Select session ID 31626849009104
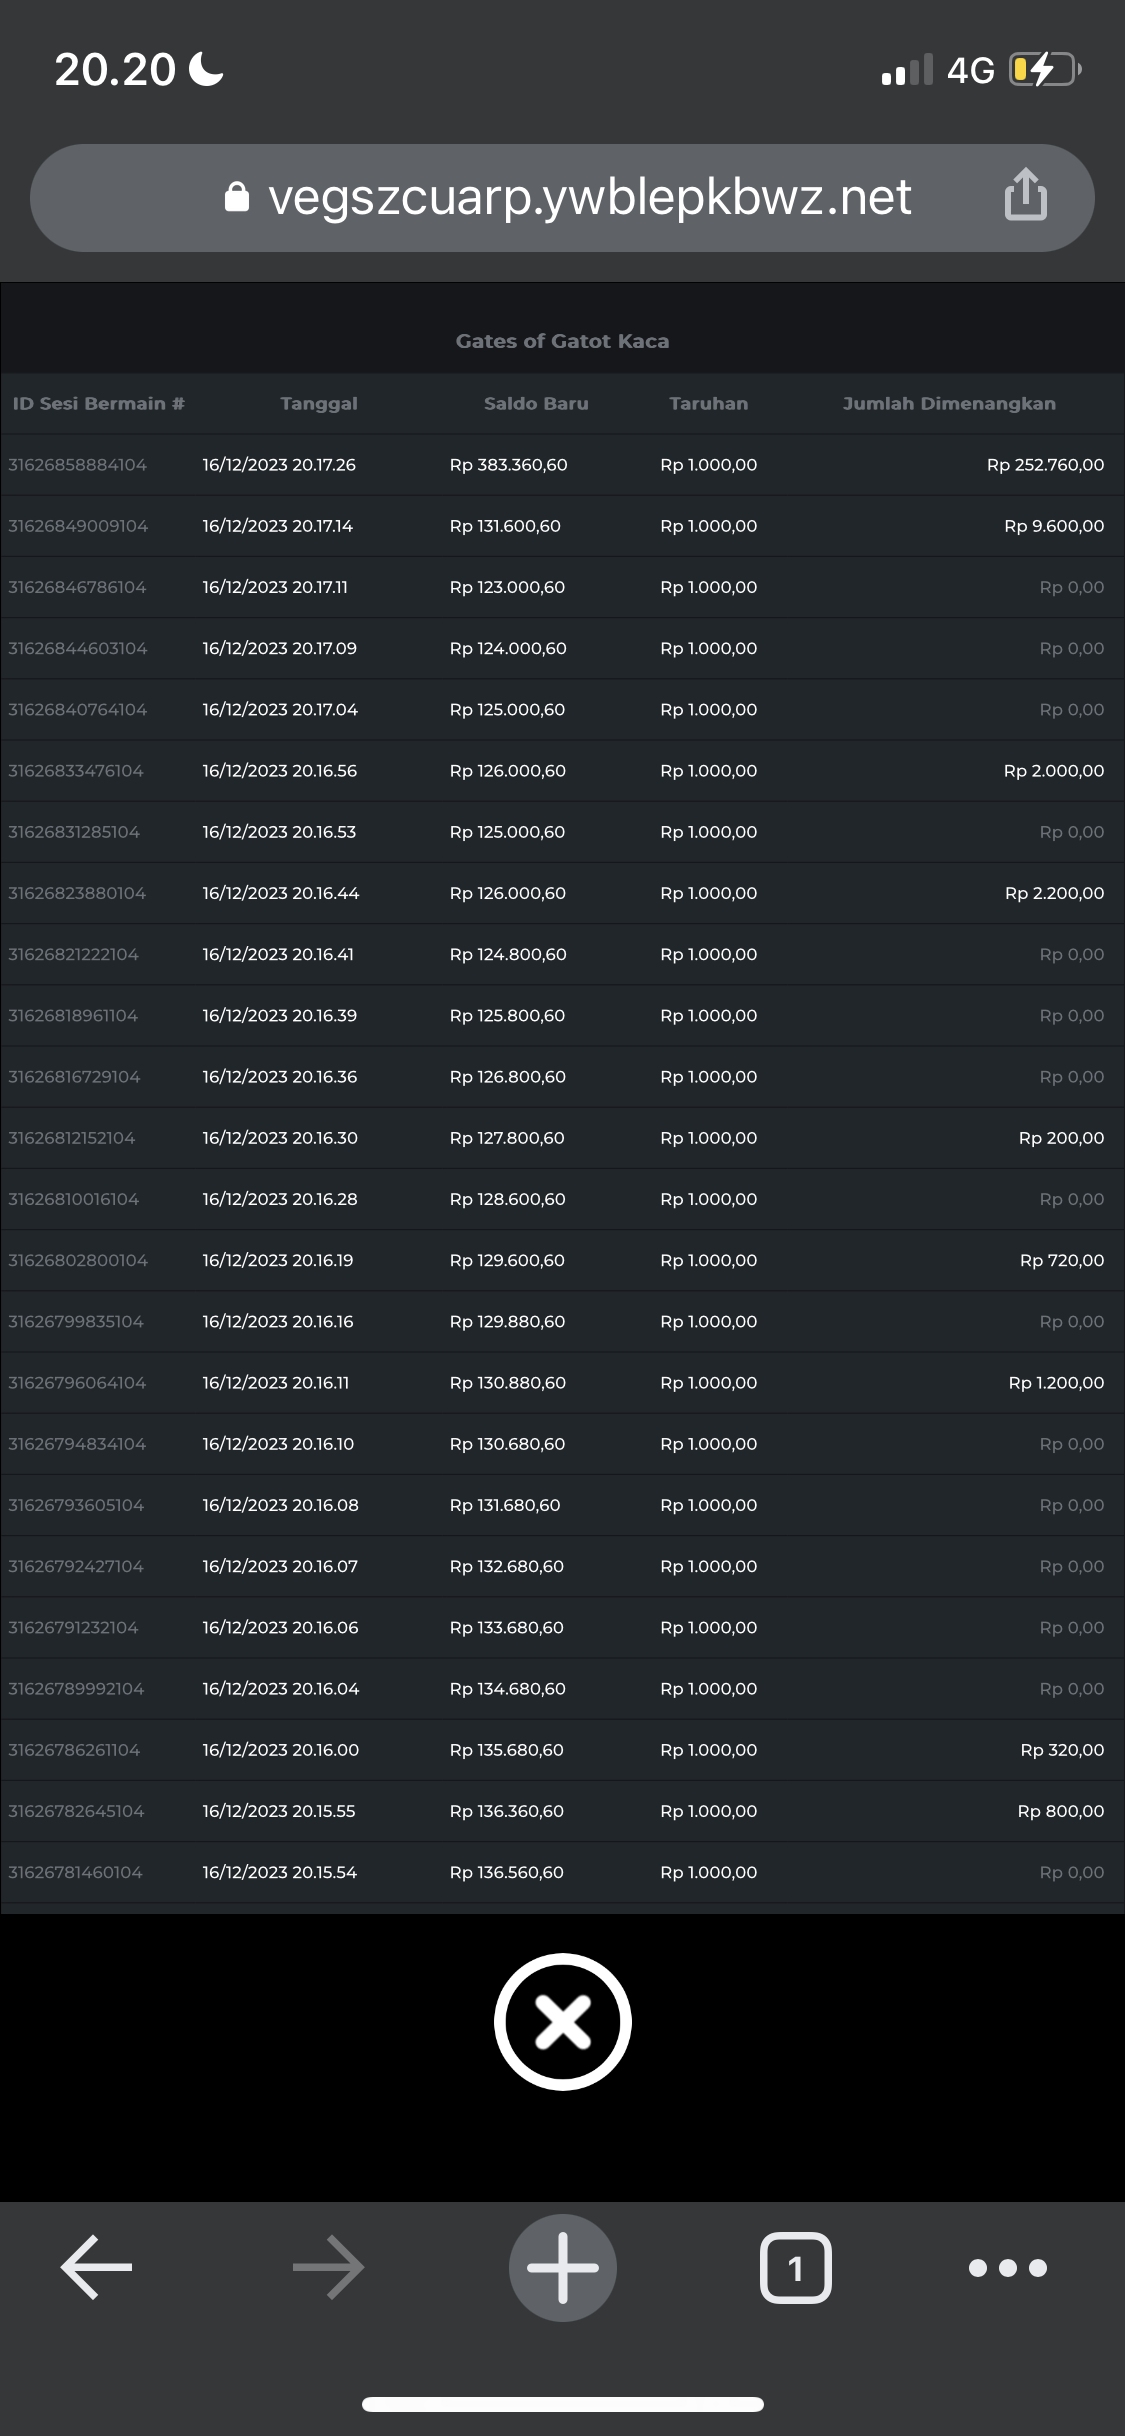The width and height of the screenshot is (1125, 2436). tap(78, 526)
